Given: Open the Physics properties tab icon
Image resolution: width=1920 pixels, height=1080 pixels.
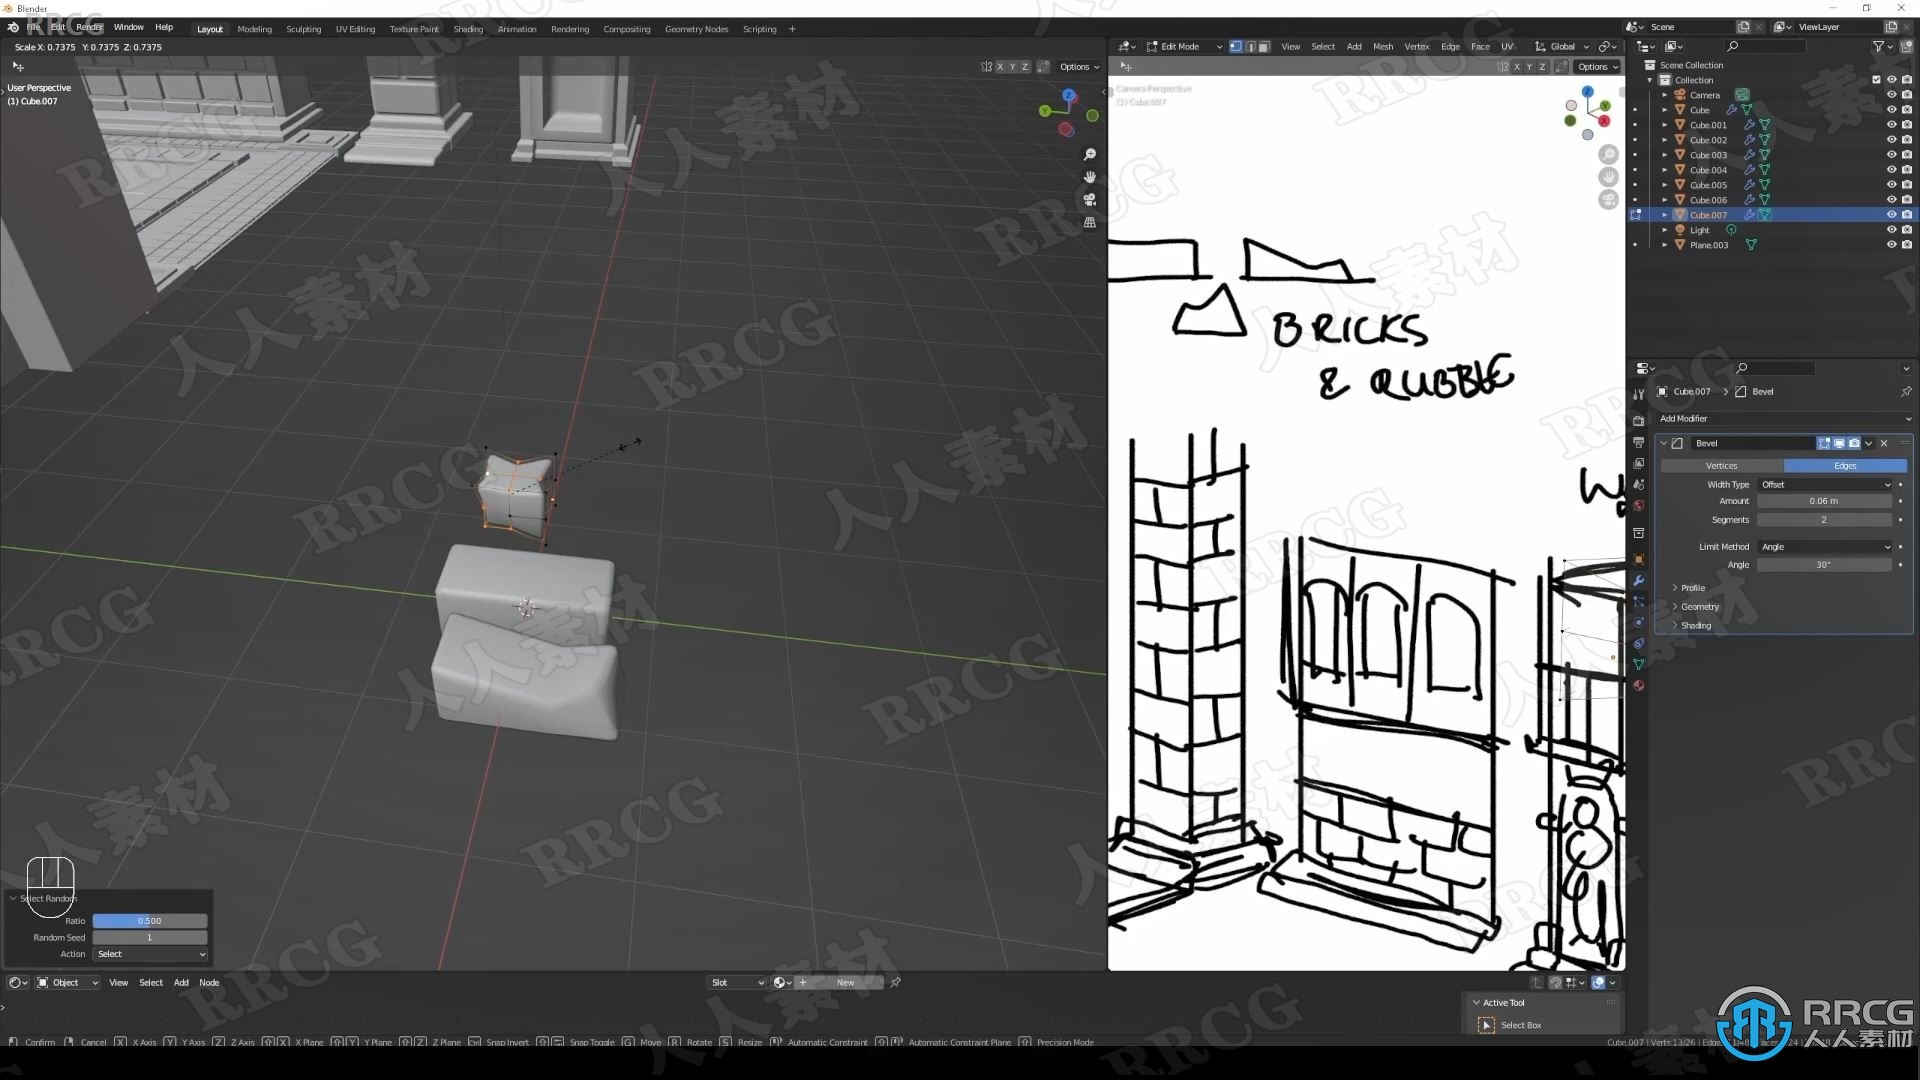Looking at the screenshot, I should click(x=1638, y=622).
